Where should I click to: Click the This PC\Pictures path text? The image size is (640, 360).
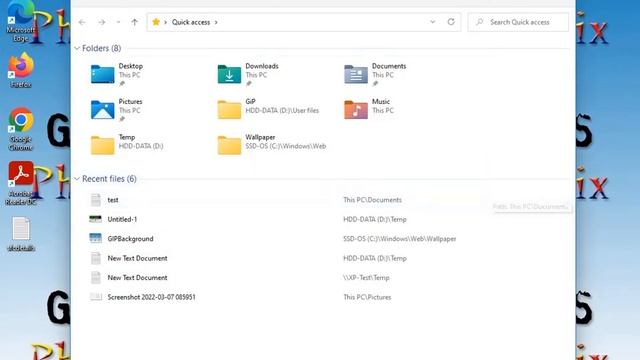(x=367, y=297)
